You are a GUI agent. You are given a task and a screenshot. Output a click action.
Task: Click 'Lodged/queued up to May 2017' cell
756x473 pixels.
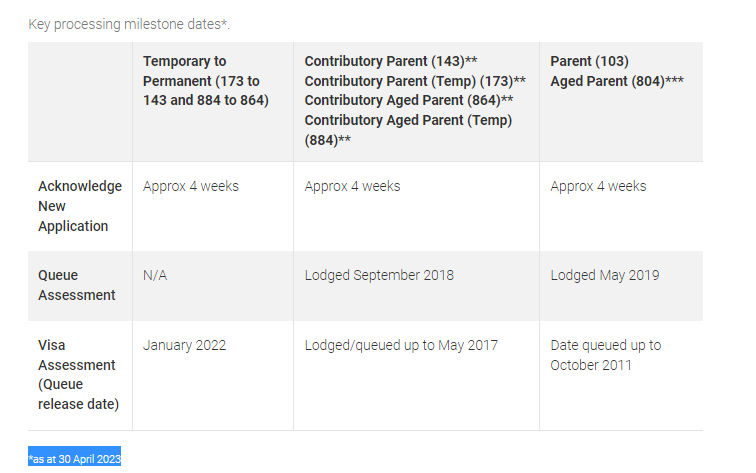pos(401,345)
